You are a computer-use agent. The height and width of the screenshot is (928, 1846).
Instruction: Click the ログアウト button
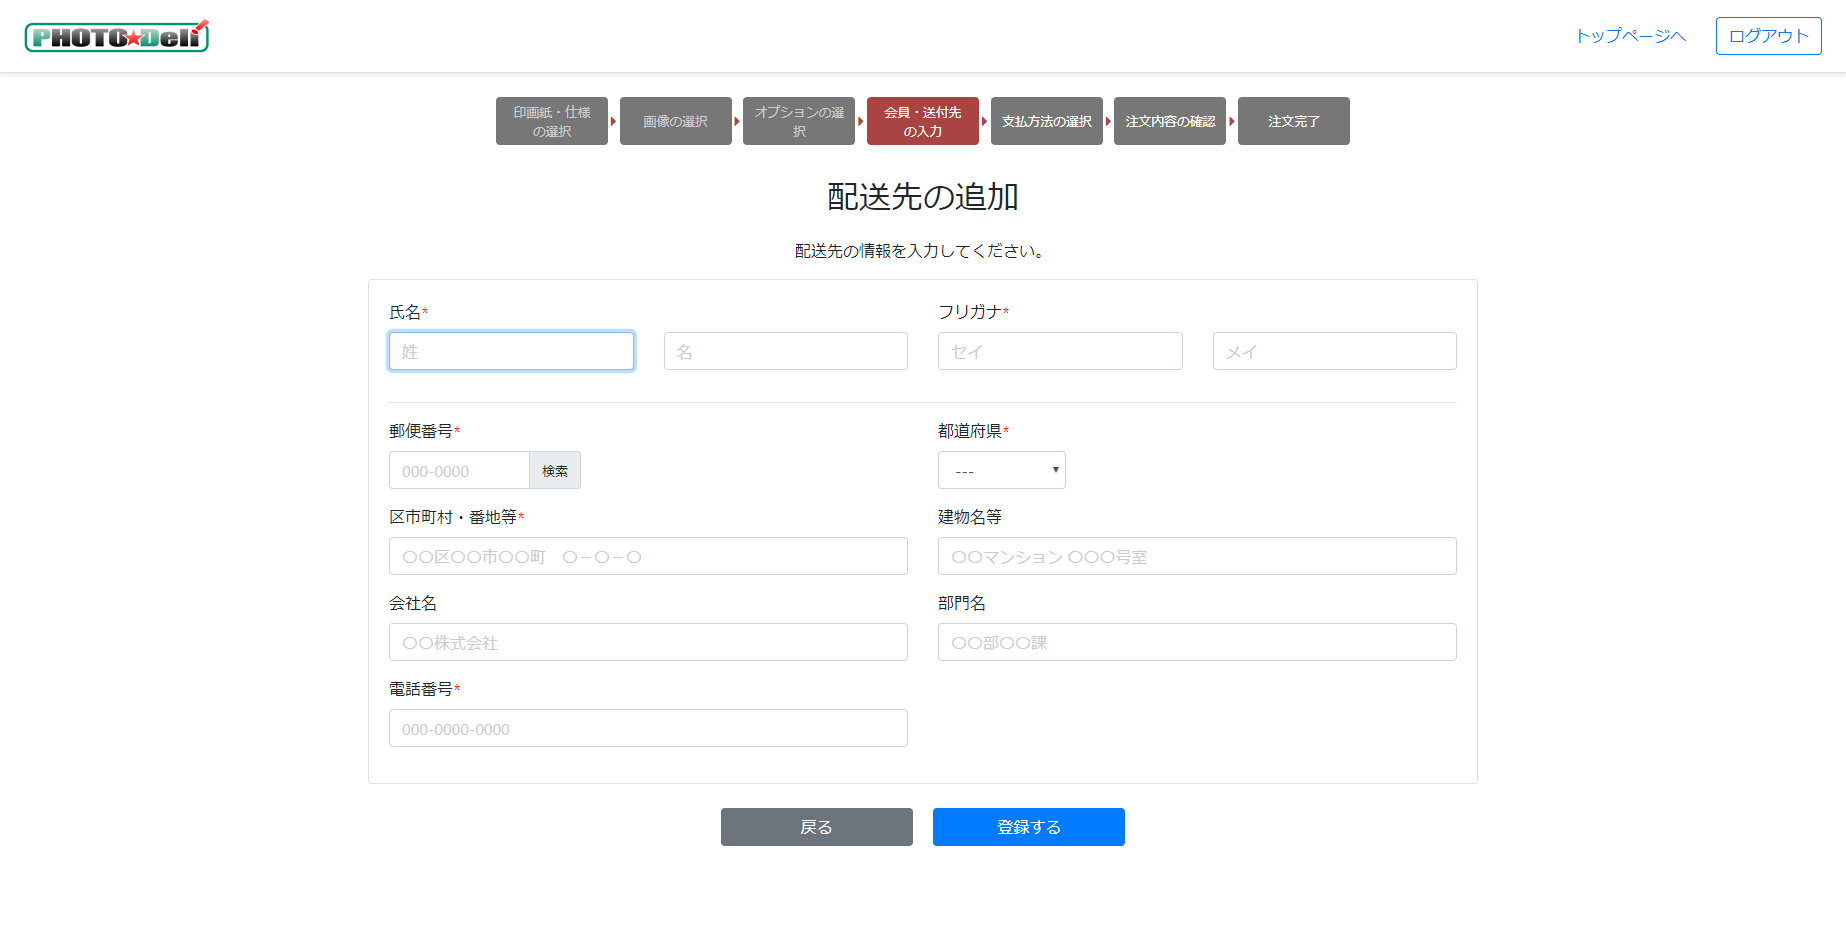coord(1768,36)
